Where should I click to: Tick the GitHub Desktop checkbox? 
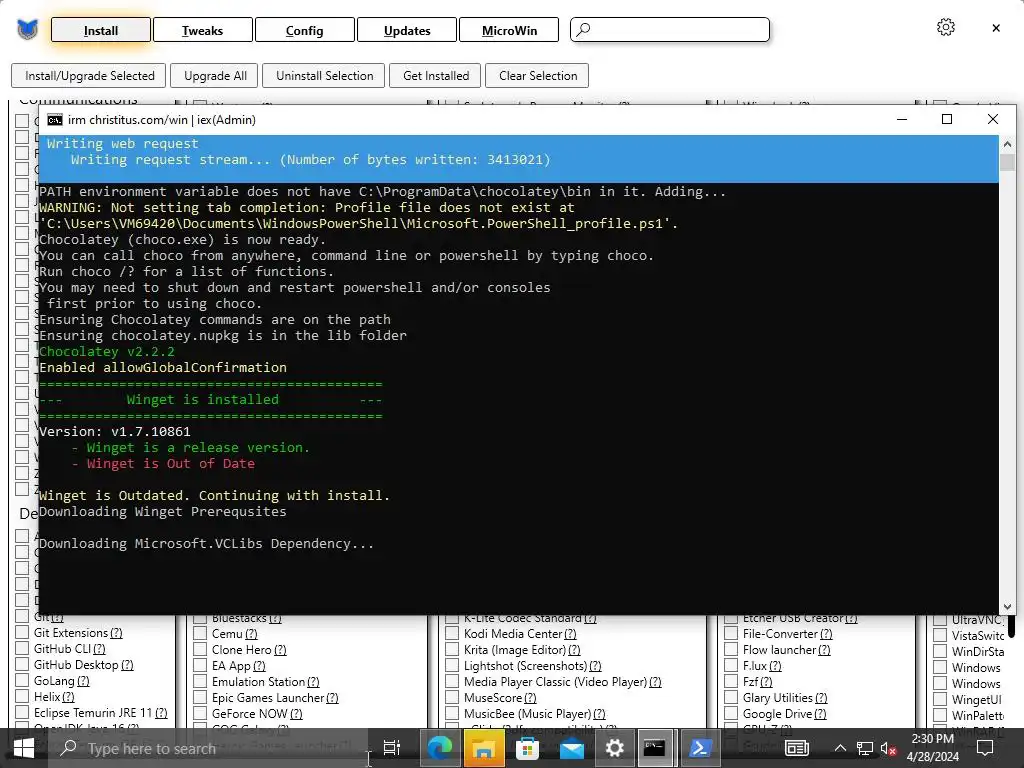(x=22, y=664)
